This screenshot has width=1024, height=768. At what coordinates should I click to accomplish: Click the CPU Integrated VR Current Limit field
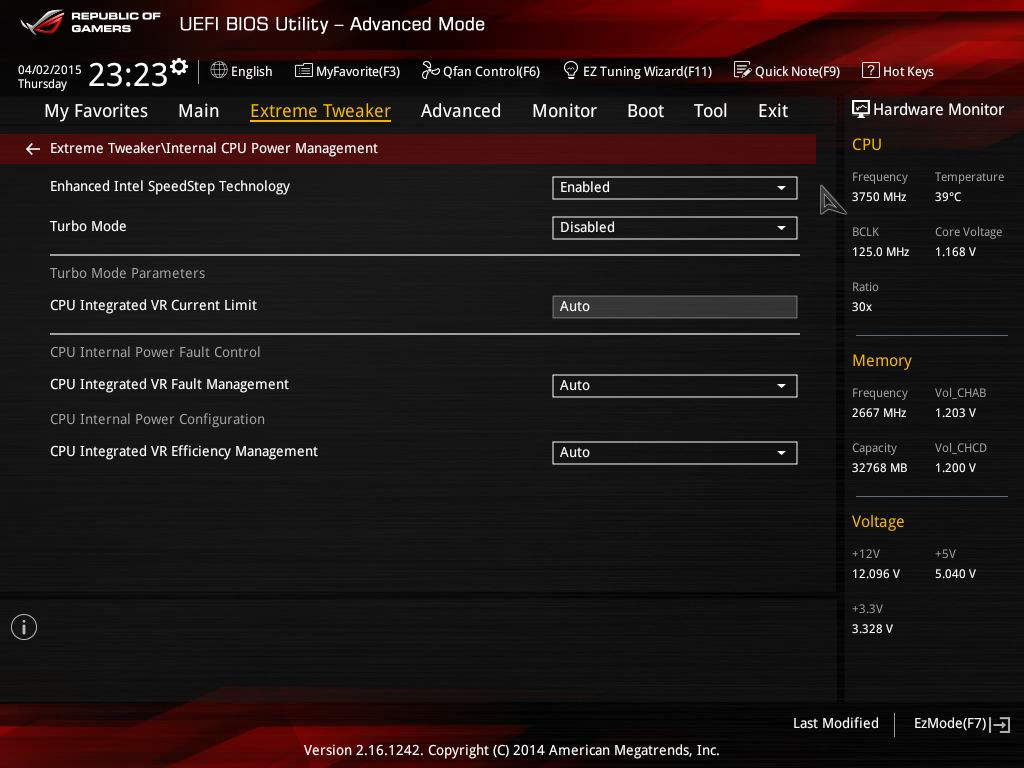[x=674, y=306]
